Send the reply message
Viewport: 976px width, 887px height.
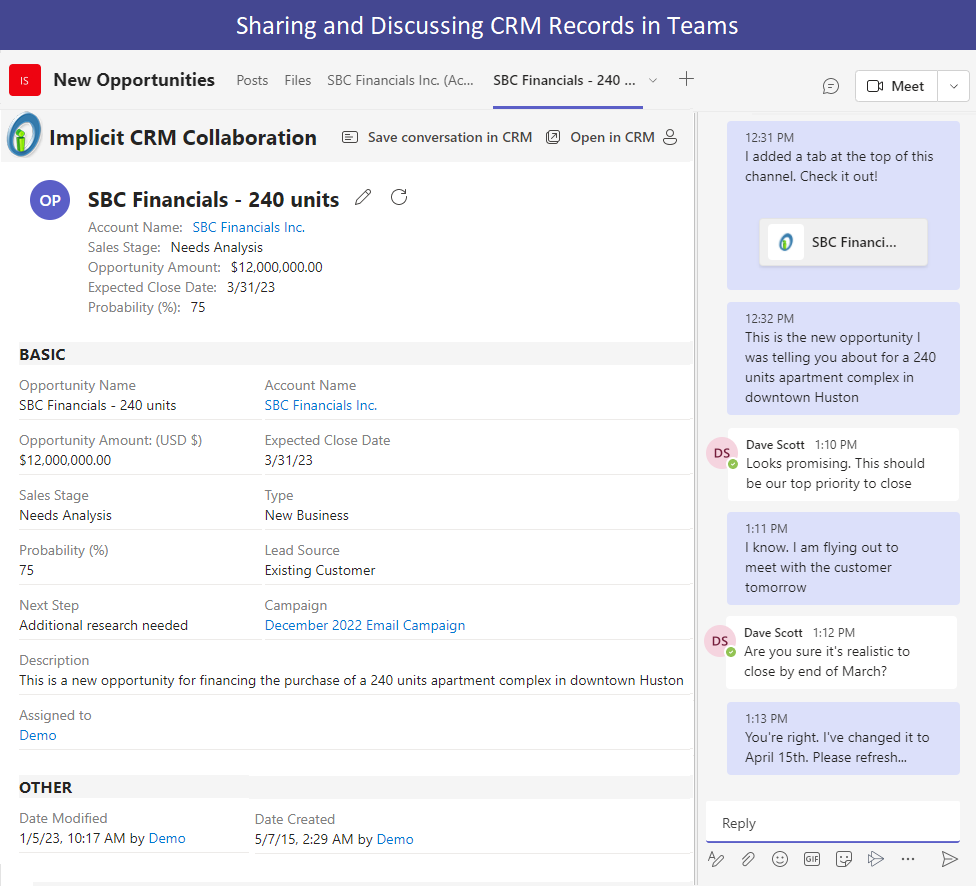[949, 859]
